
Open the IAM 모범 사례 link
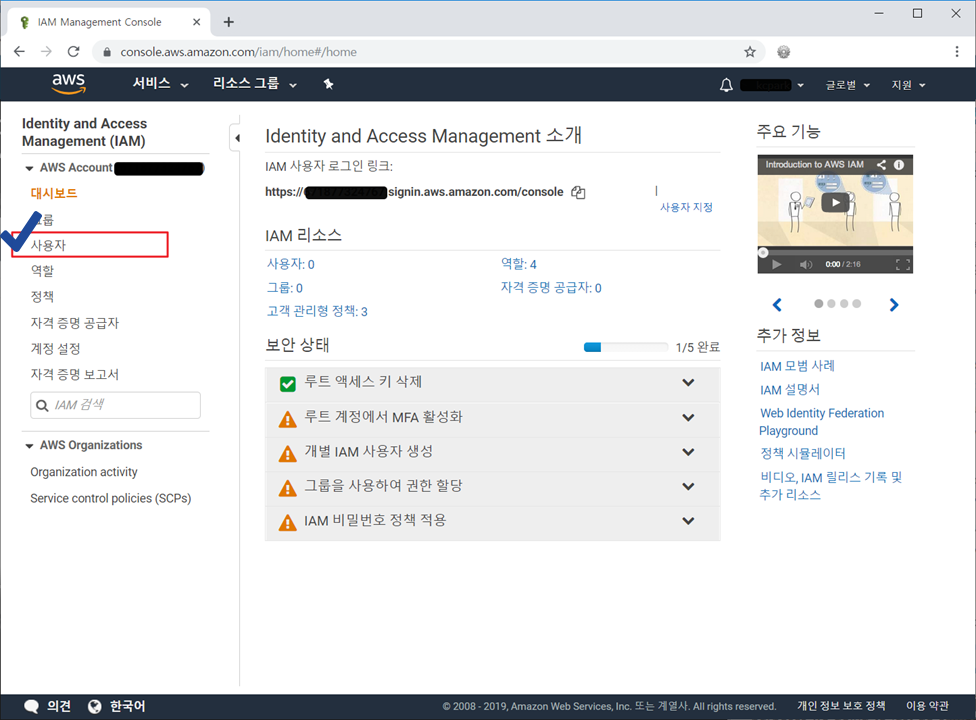click(797, 366)
